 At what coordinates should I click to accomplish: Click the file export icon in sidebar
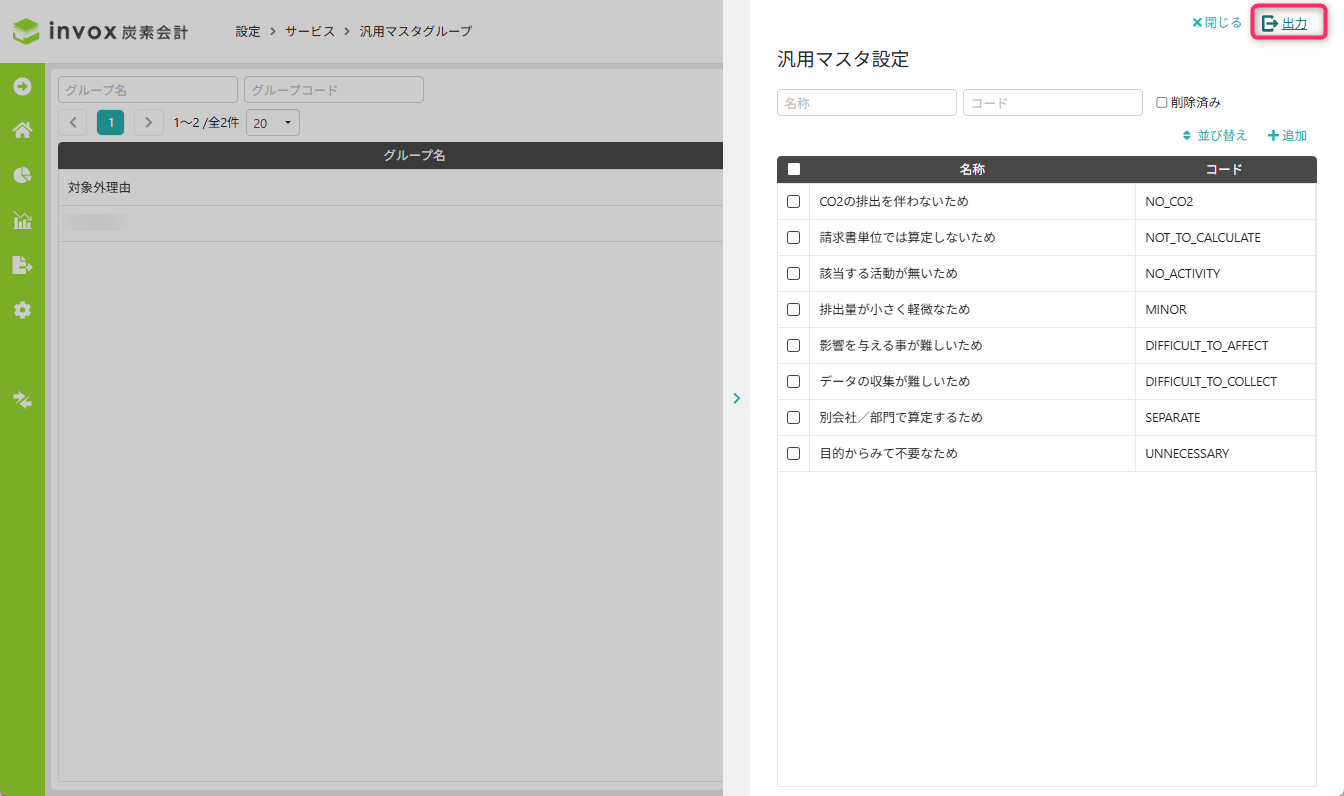[22, 265]
